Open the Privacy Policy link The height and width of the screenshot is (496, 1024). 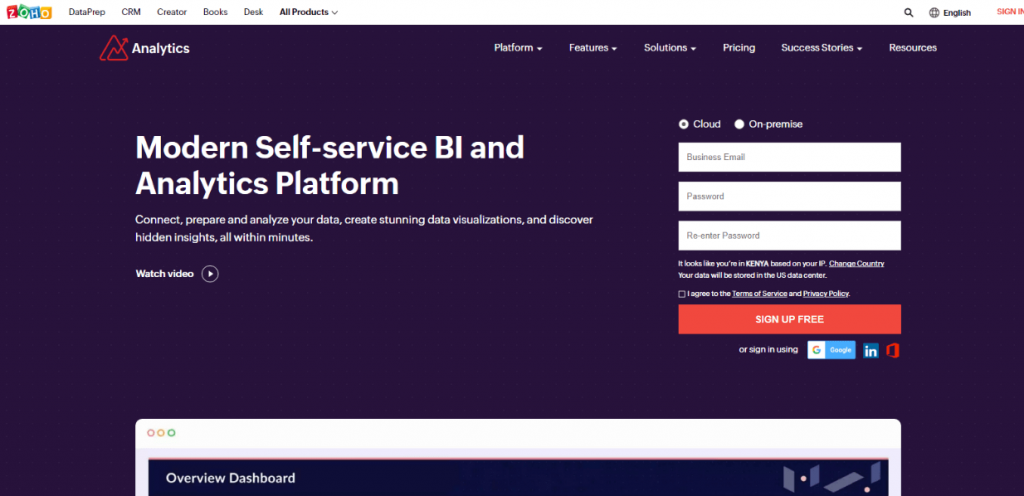[x=825, y=294]
